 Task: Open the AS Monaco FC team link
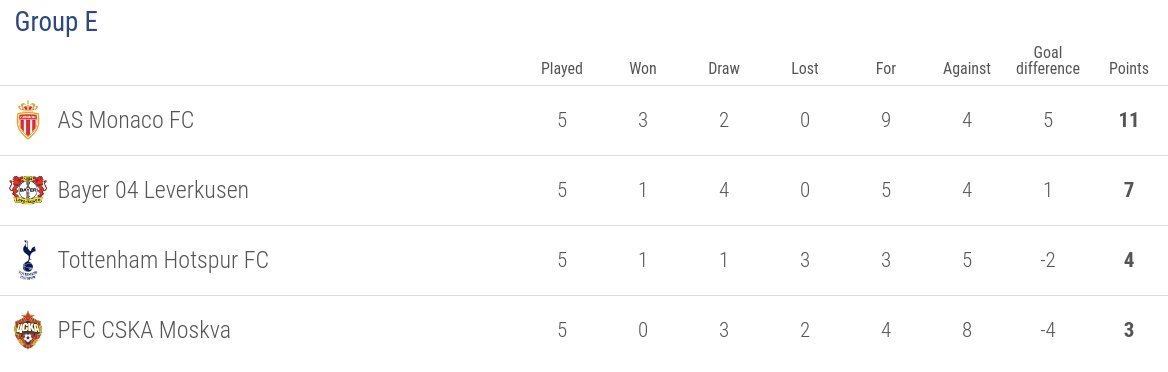pyautogui.click(x=126, y=120)
